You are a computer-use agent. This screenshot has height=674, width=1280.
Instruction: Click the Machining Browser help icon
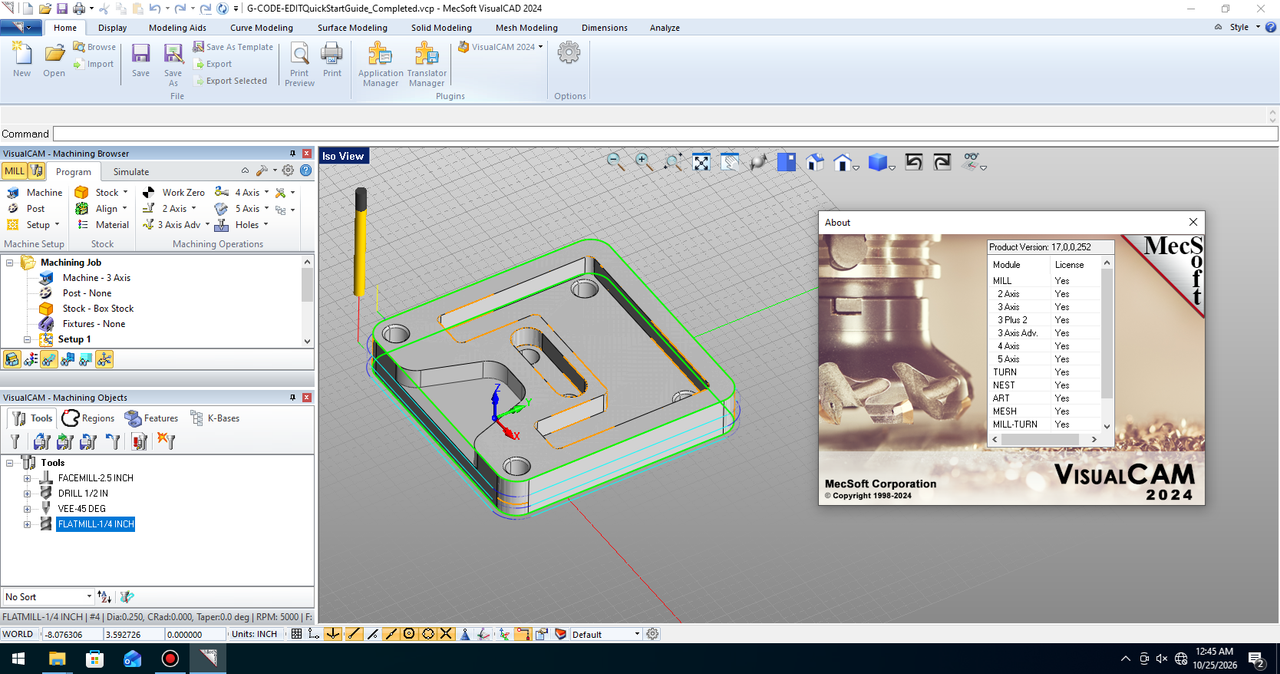click(306, 171)
